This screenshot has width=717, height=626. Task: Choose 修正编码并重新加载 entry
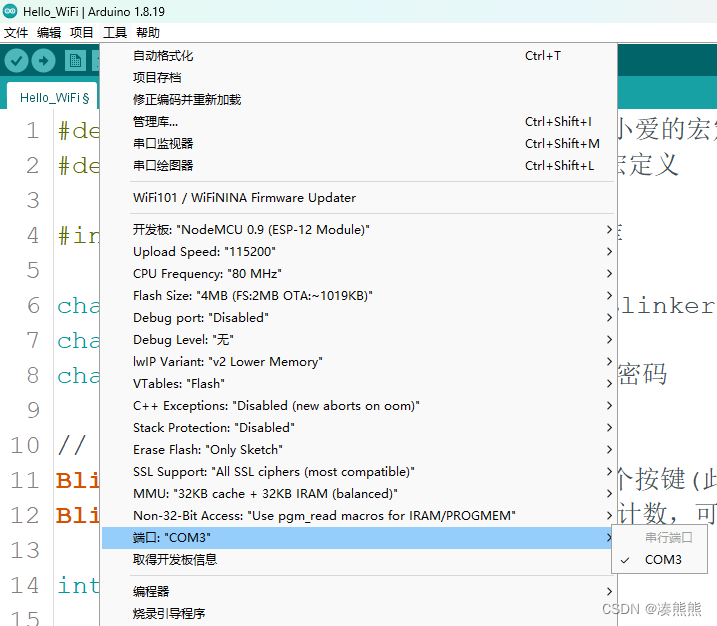[x=358, y=100]
